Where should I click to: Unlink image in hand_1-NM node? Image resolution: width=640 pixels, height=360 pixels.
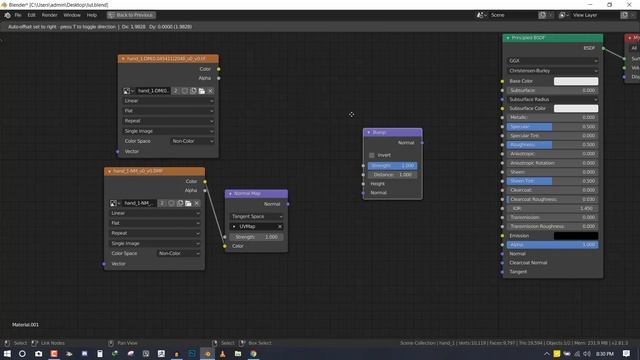197,203
